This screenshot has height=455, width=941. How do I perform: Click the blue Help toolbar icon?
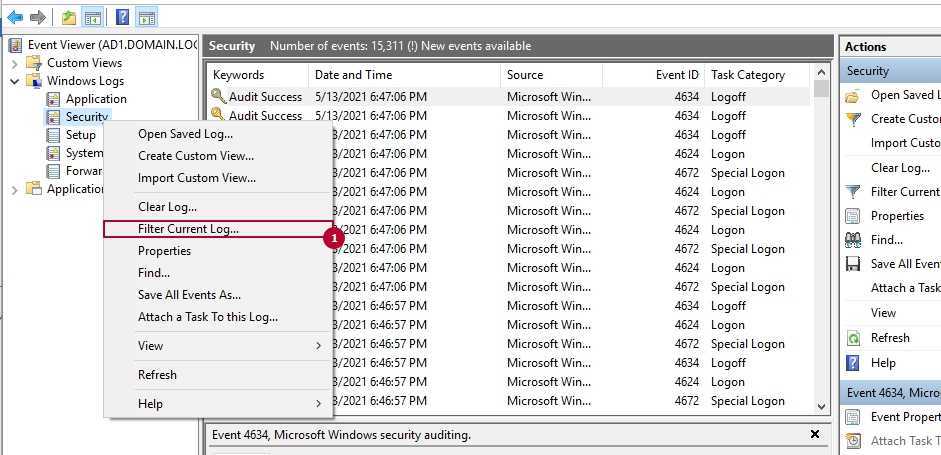click(x=122, y=17)
